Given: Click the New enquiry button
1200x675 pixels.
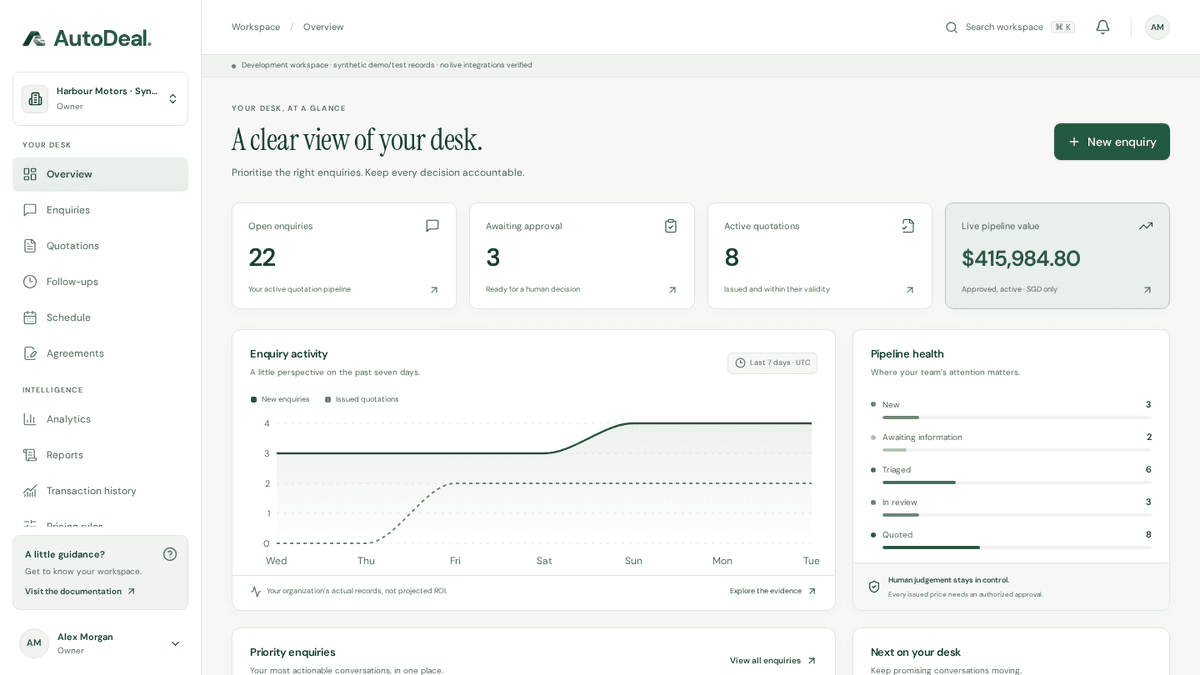Looking at the screenshot, I should click(x=1112, y=142).
